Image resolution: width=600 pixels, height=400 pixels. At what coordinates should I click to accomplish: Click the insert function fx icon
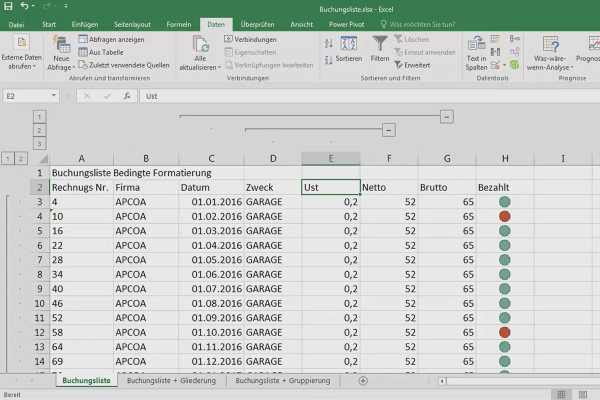pos(127,96)
